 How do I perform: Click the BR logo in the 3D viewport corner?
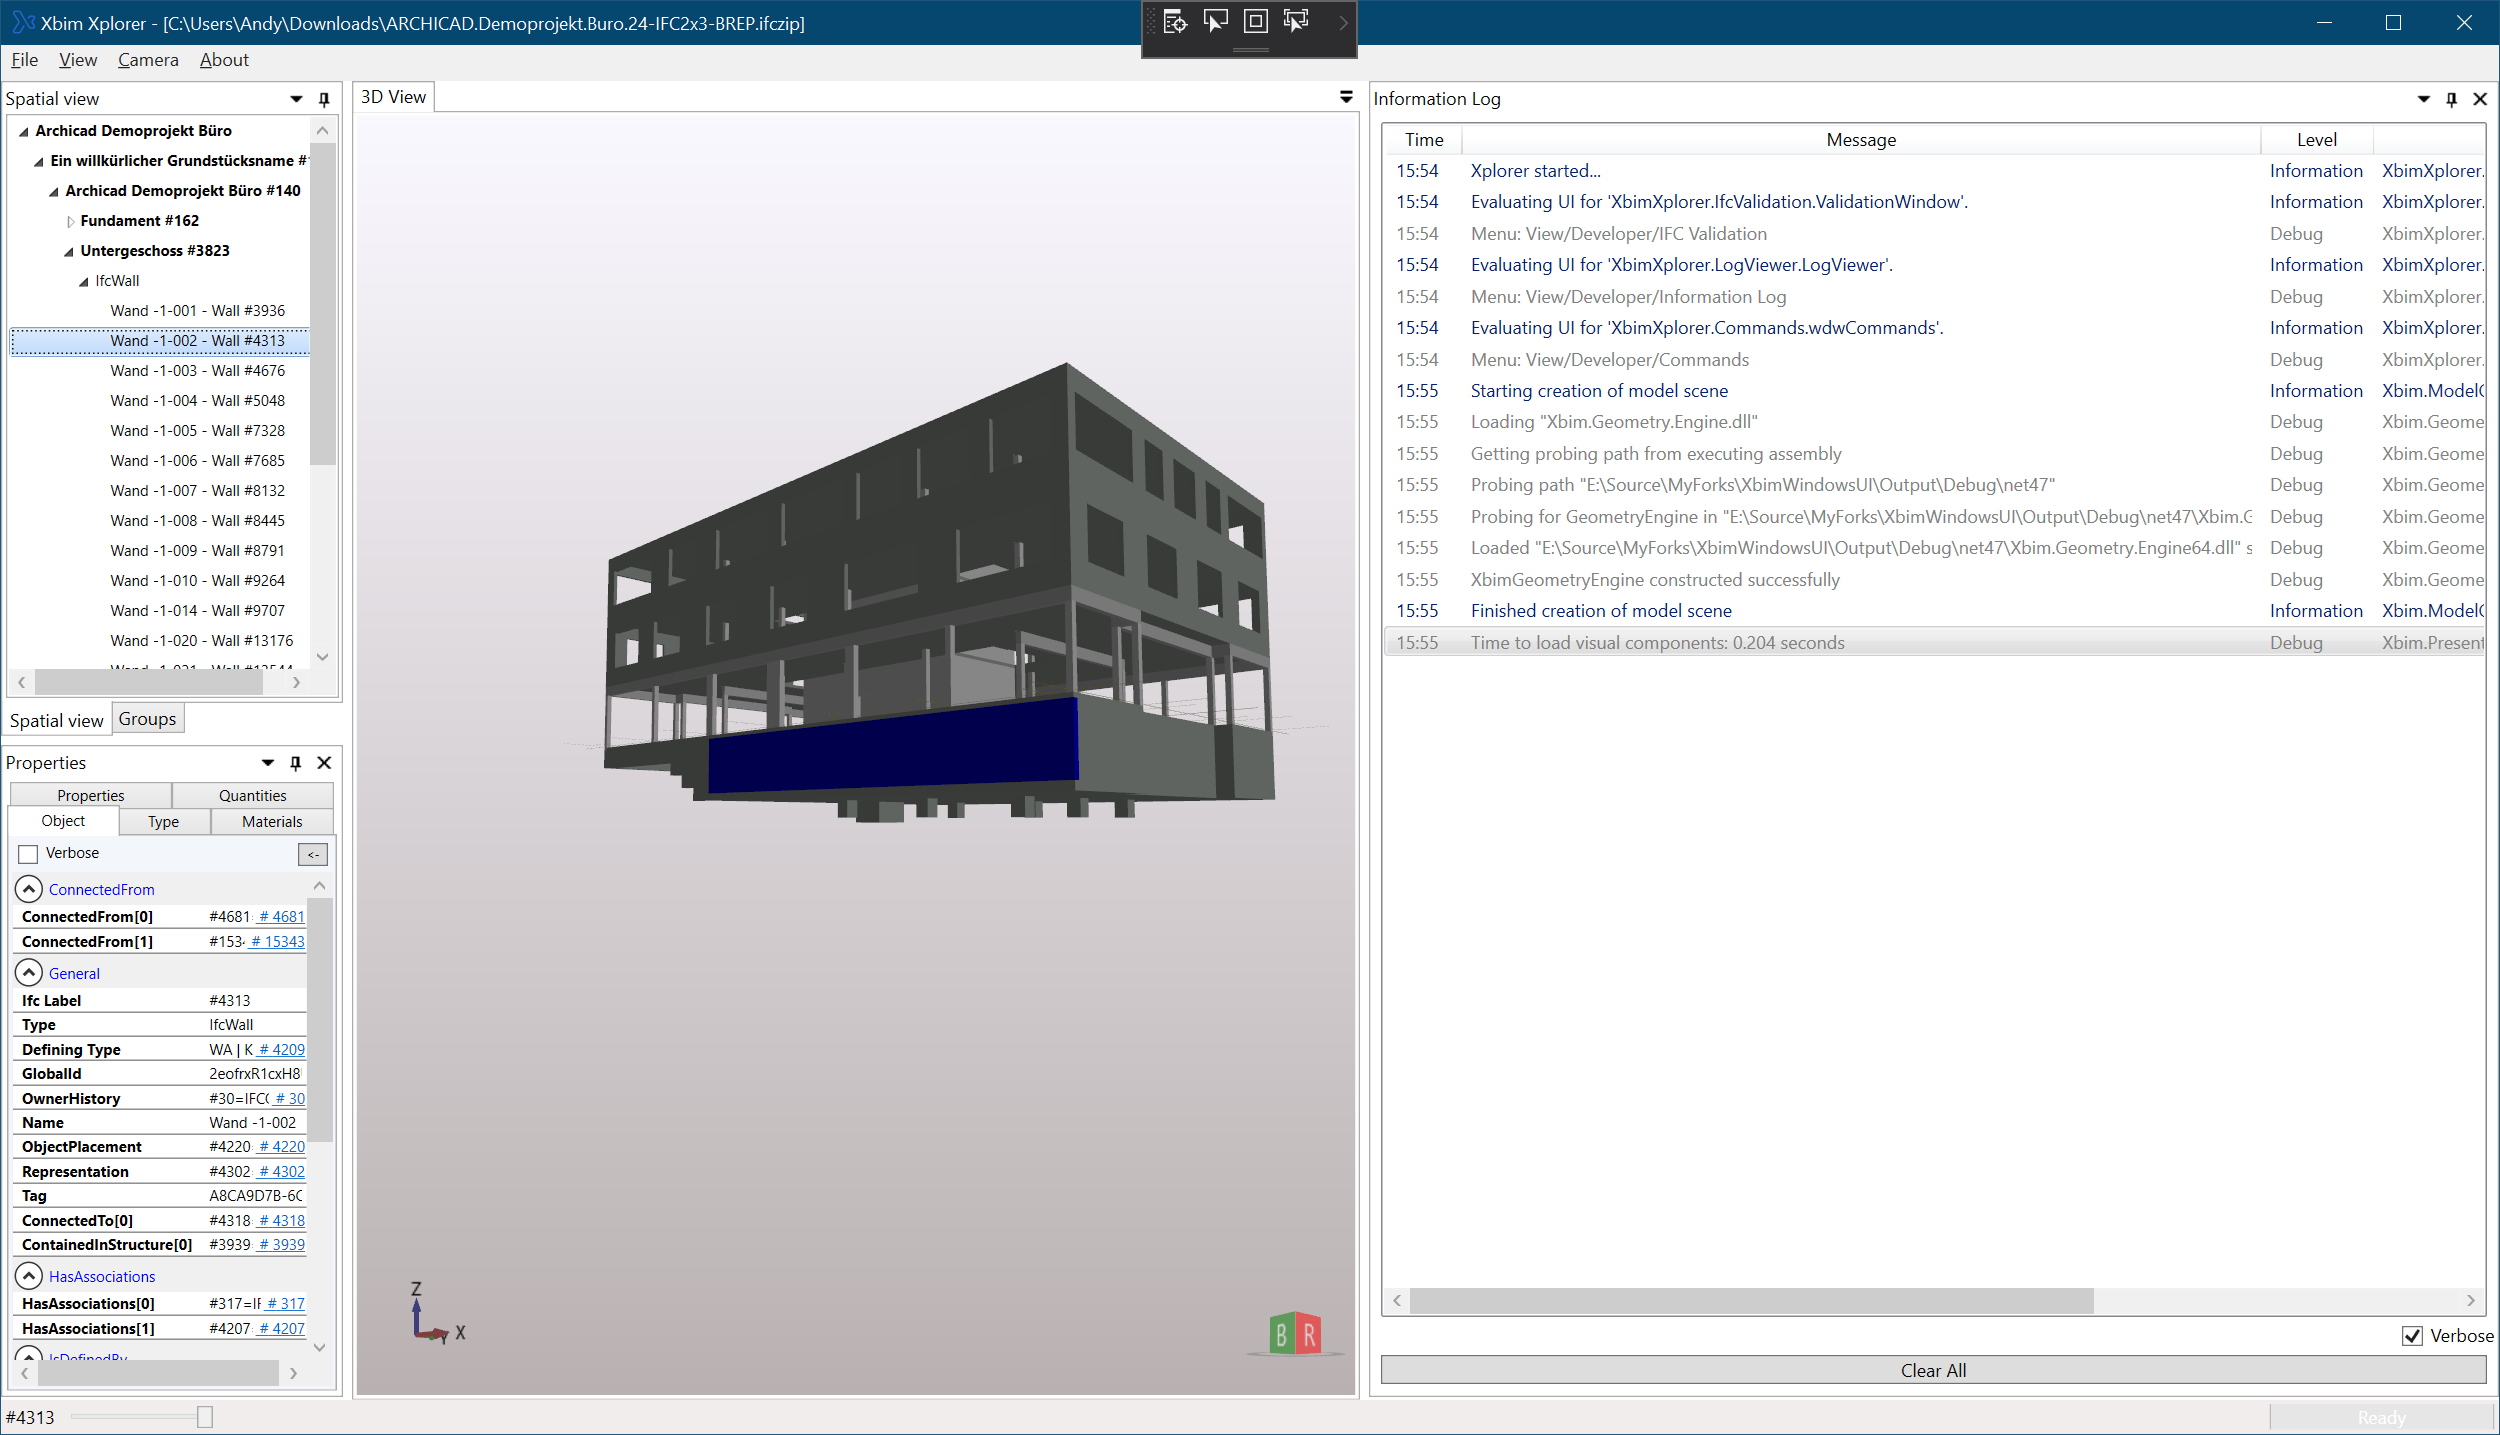coord(1294,1332)
